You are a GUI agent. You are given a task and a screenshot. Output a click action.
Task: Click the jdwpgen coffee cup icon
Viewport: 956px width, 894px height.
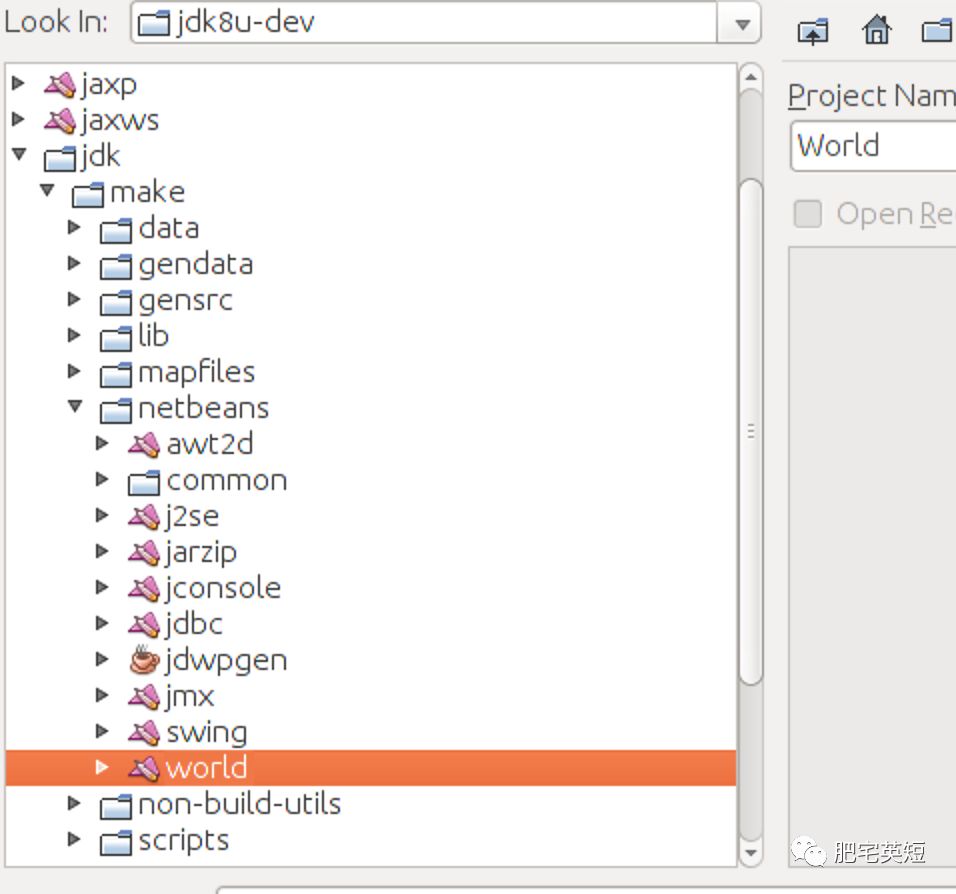144,660
